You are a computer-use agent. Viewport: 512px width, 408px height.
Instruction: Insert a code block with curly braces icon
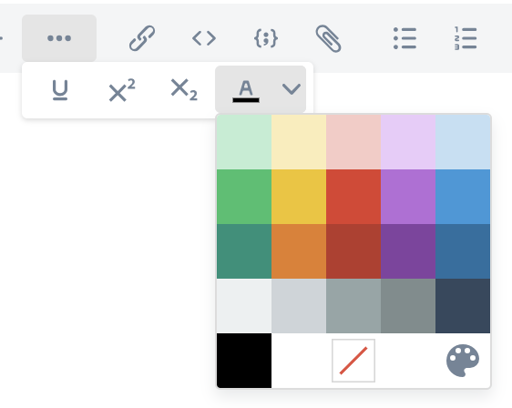click(x=266, y=38)
